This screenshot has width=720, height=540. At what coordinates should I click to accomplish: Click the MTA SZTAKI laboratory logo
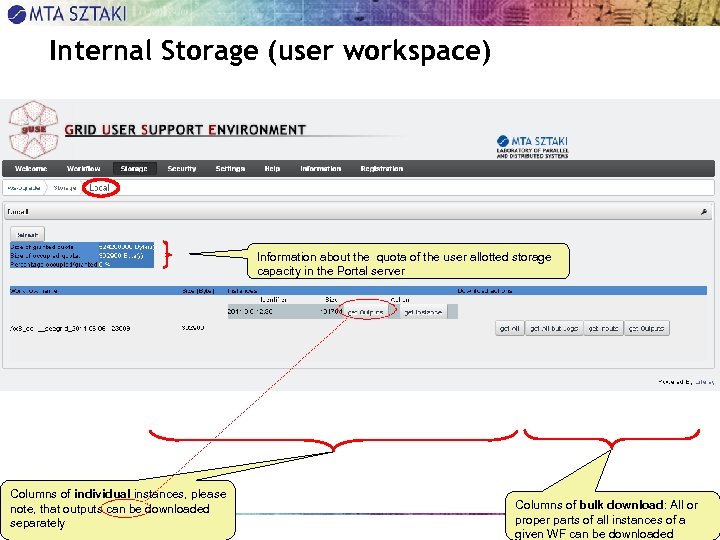[x=533, y=146]
